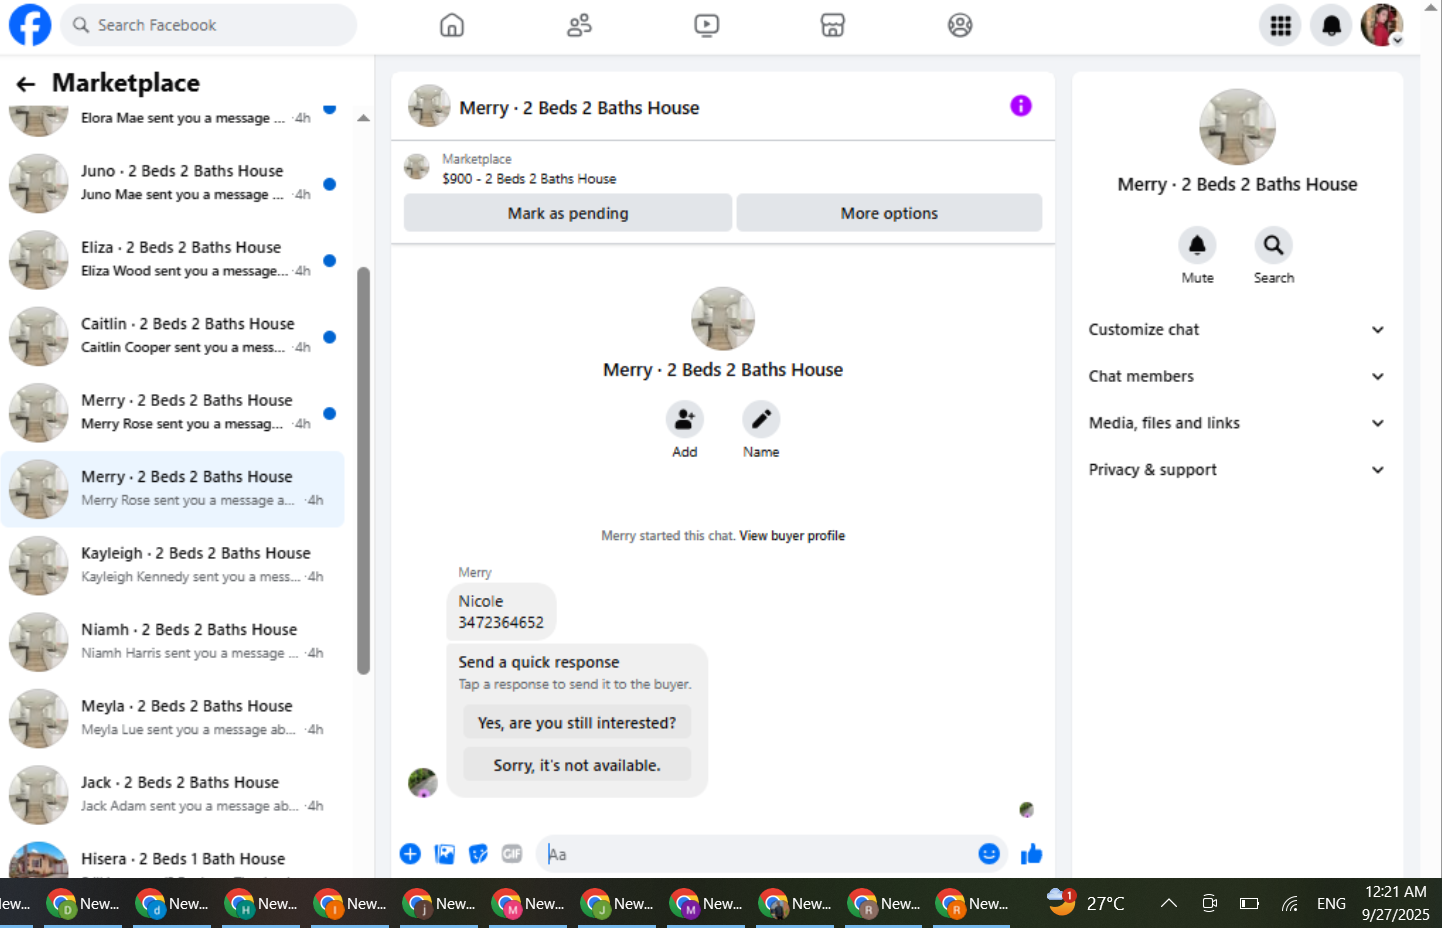Open the Marketplace storefront tab icon

(833, 25)
